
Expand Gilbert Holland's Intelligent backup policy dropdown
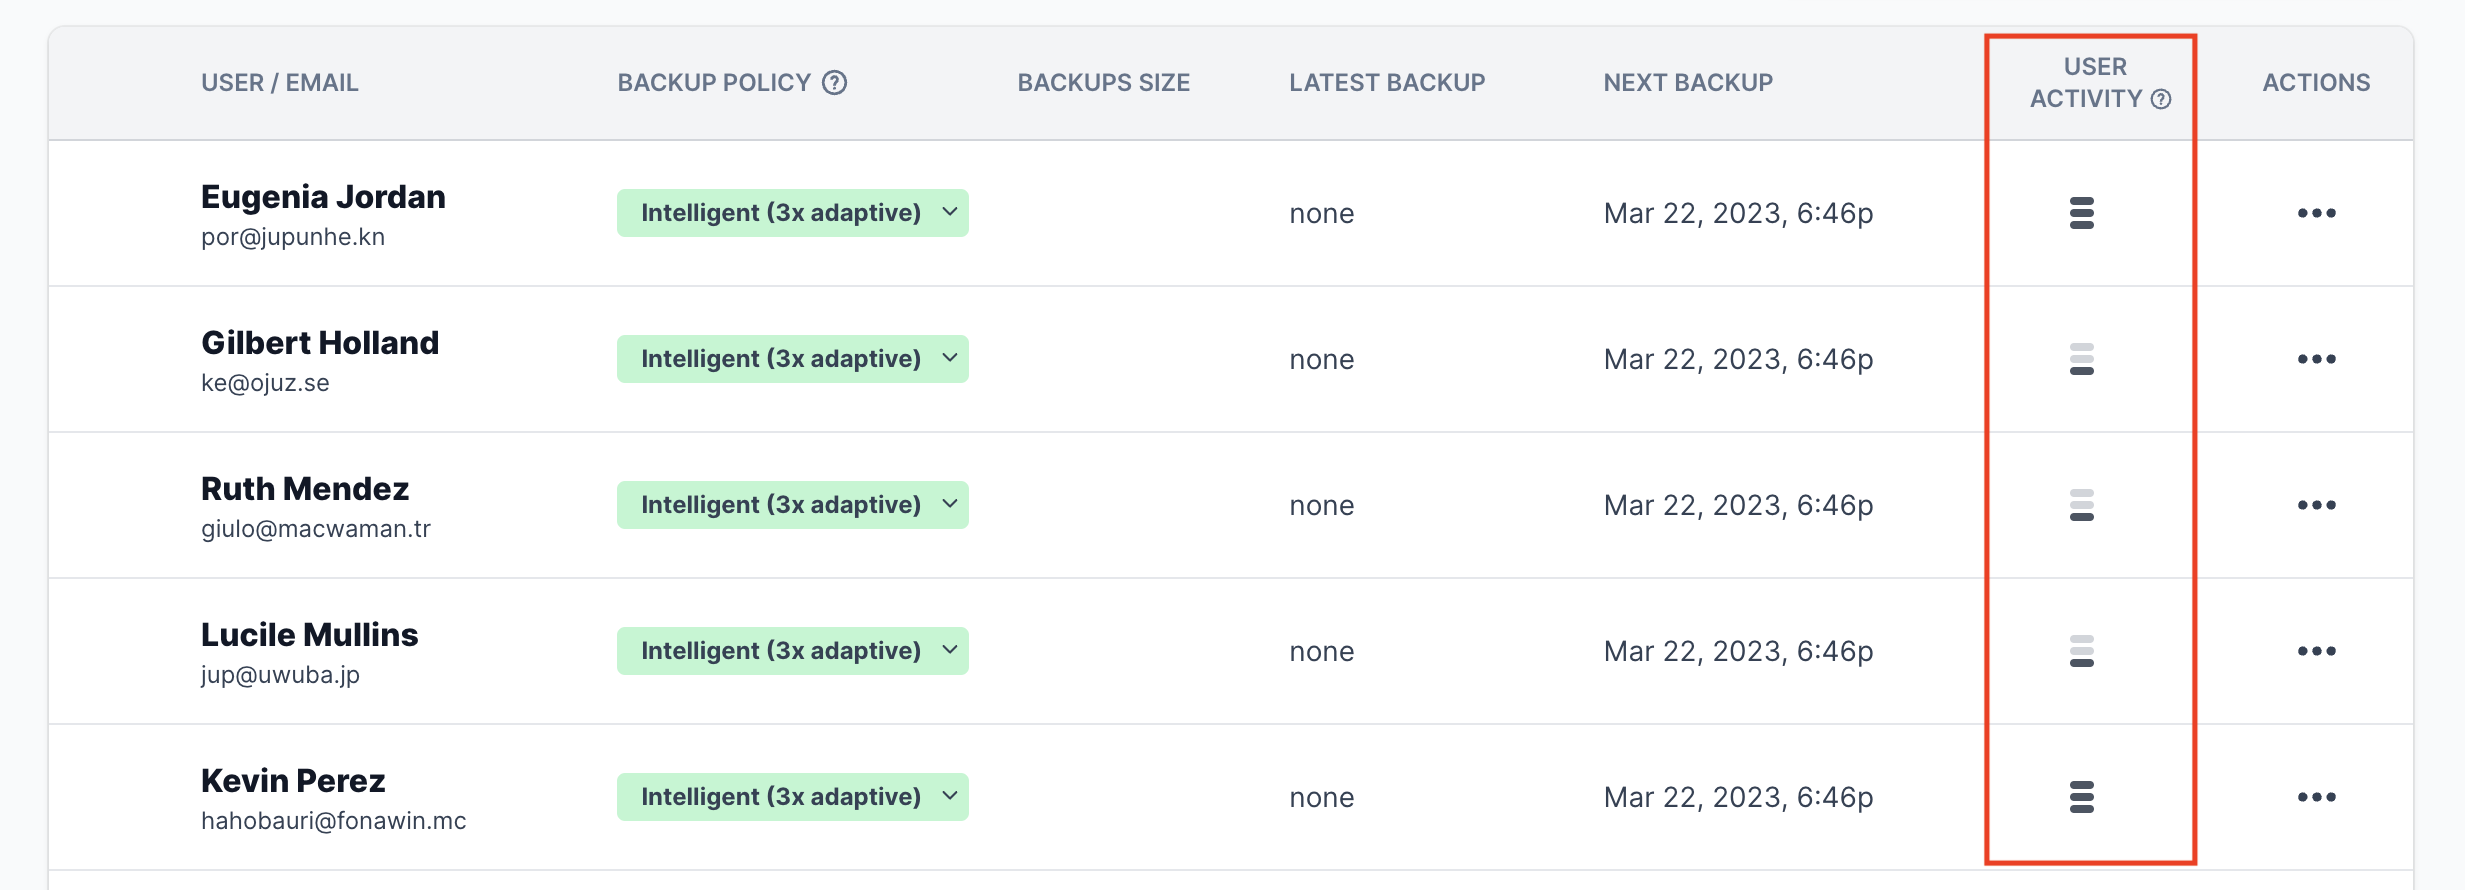tap(793, 359)
